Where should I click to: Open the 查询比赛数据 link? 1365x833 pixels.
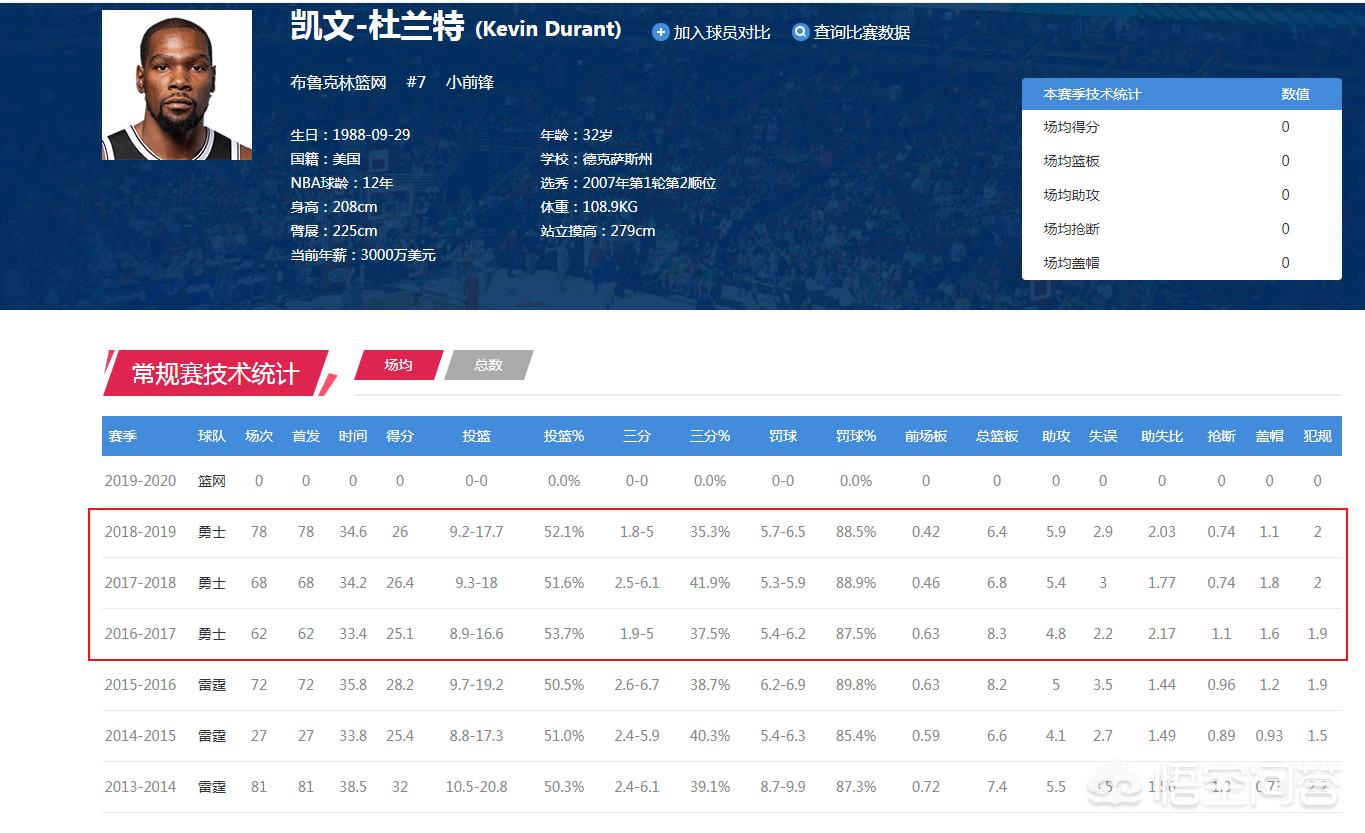pyautogui.click(x=861, y=32)
